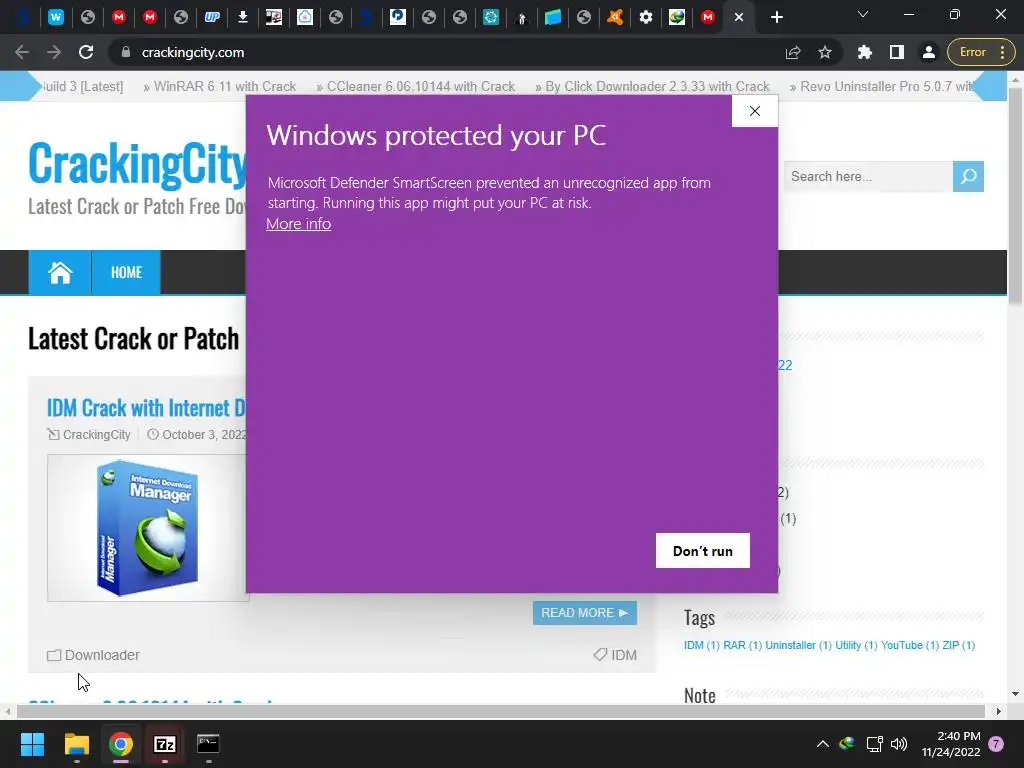Viewport: 1024px width, 768px height.
Task: Share this page using the share icon
Action: pyautogui.click(x=793, y=52)
